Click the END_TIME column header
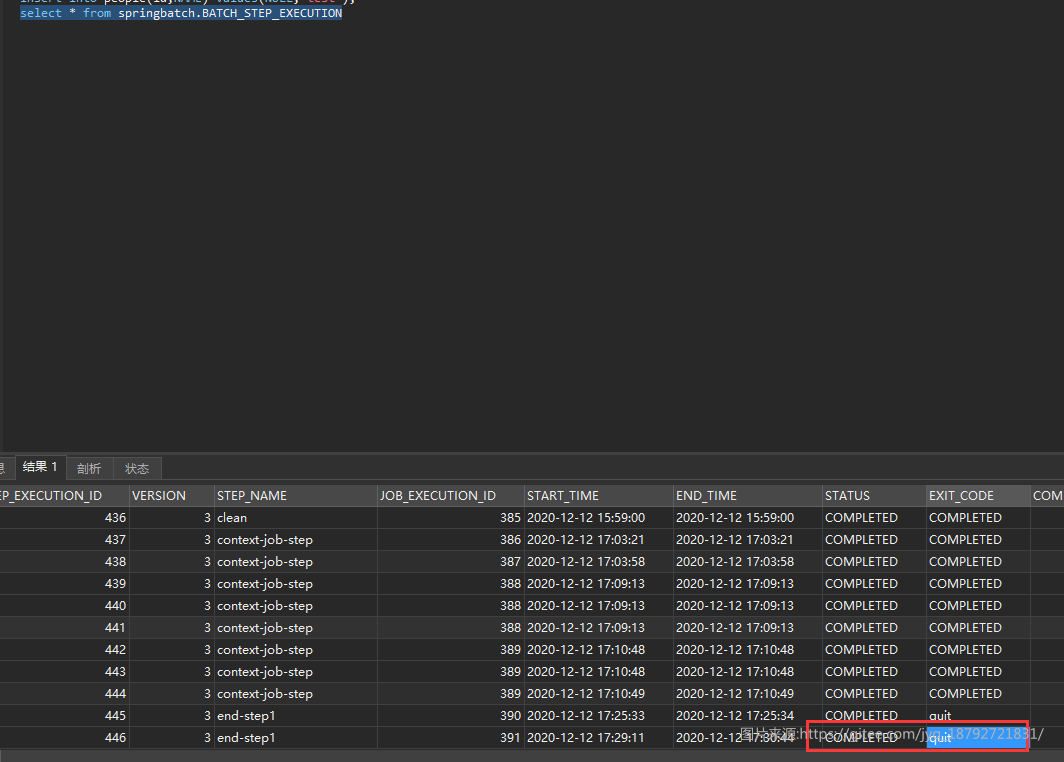Screen dimensions: 1064x762 (x=747, y=496)
